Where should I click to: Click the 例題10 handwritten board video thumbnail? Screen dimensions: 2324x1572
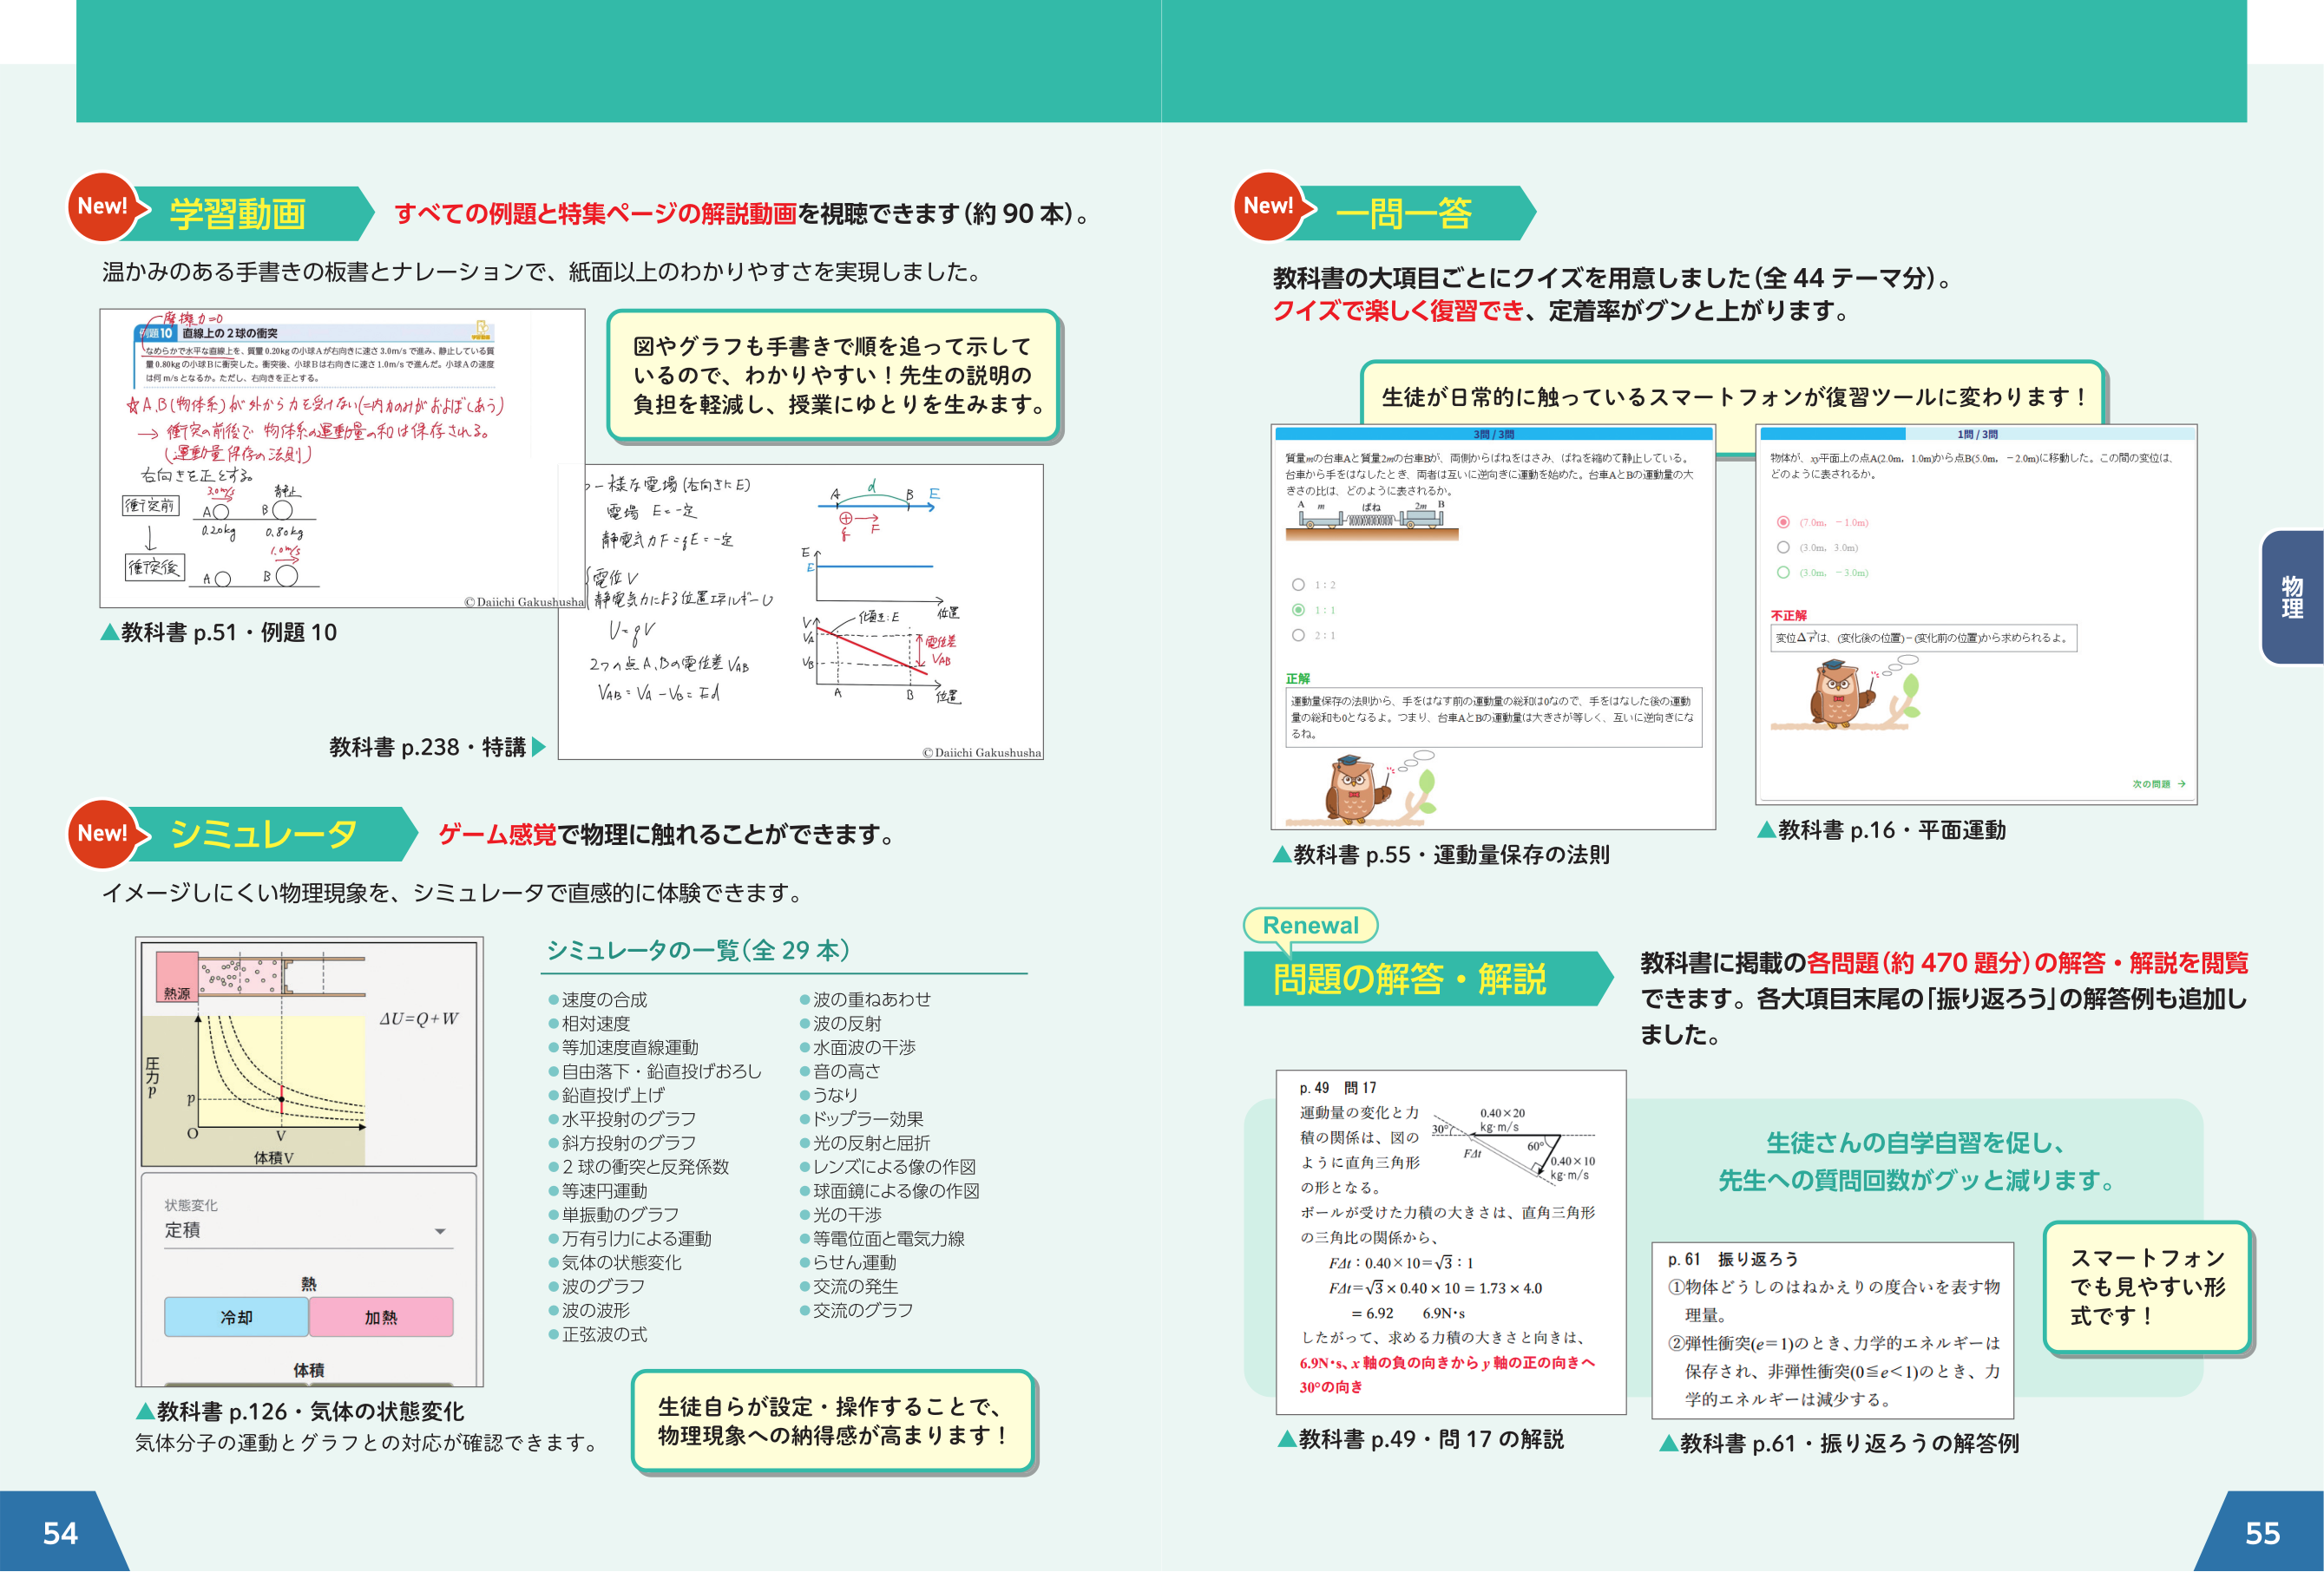[x=342, y=458]
